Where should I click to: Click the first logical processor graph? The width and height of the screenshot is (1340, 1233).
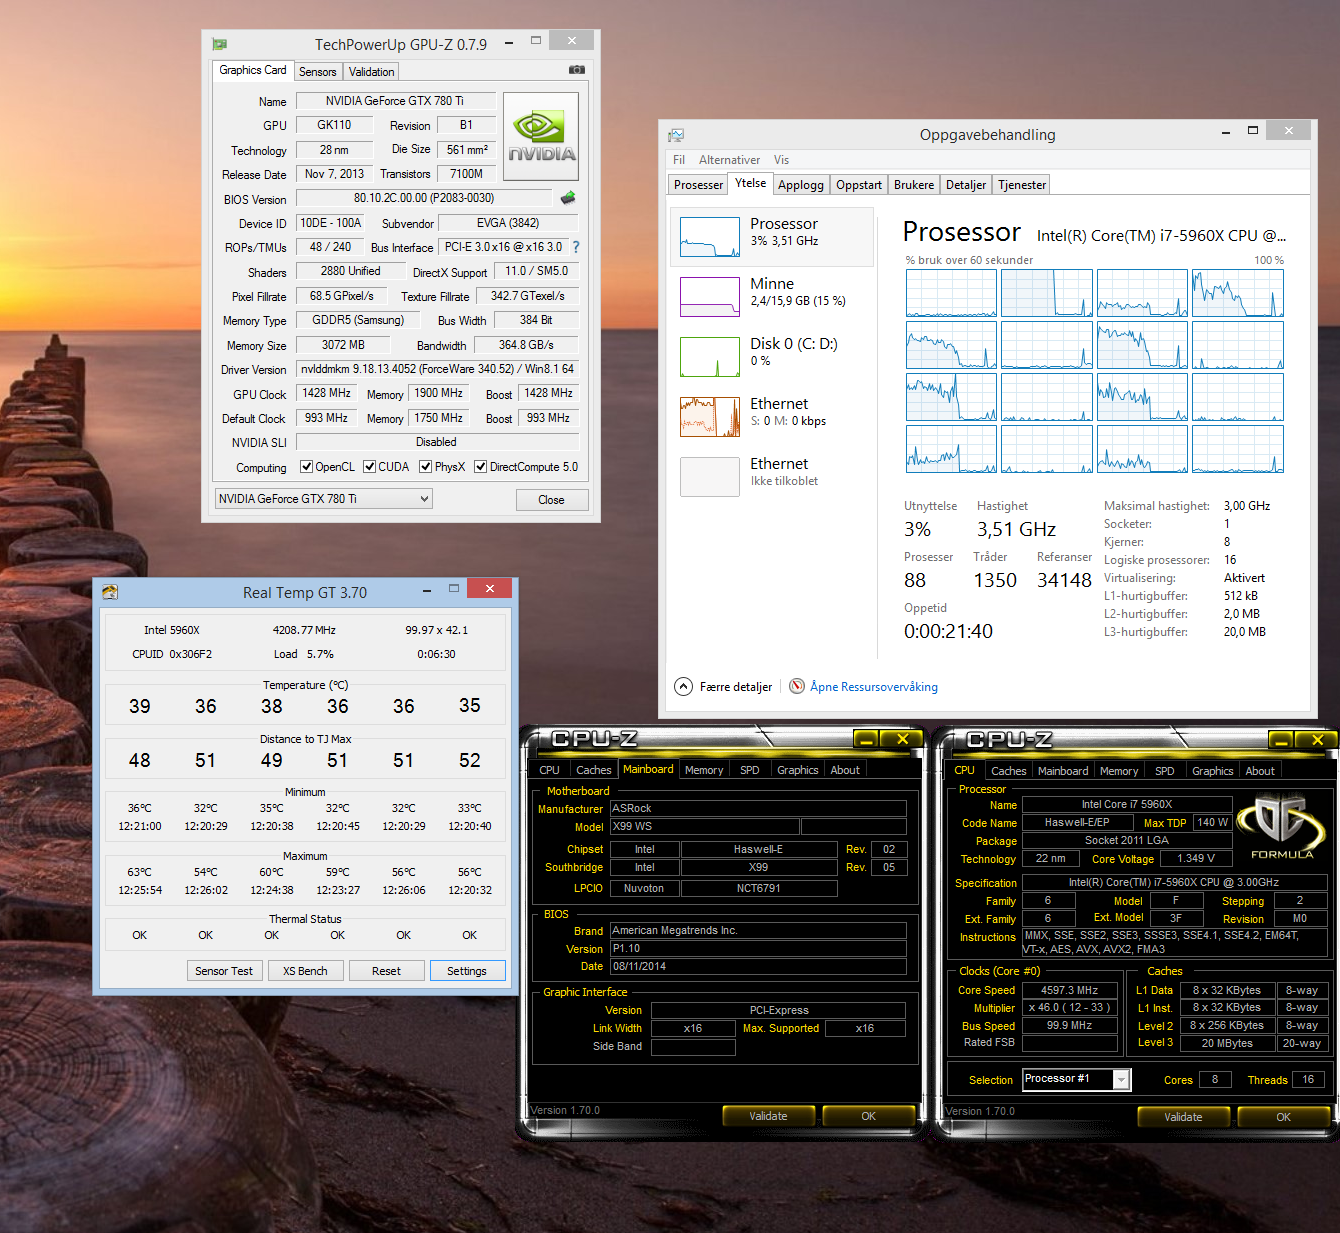tap(951, 293)
